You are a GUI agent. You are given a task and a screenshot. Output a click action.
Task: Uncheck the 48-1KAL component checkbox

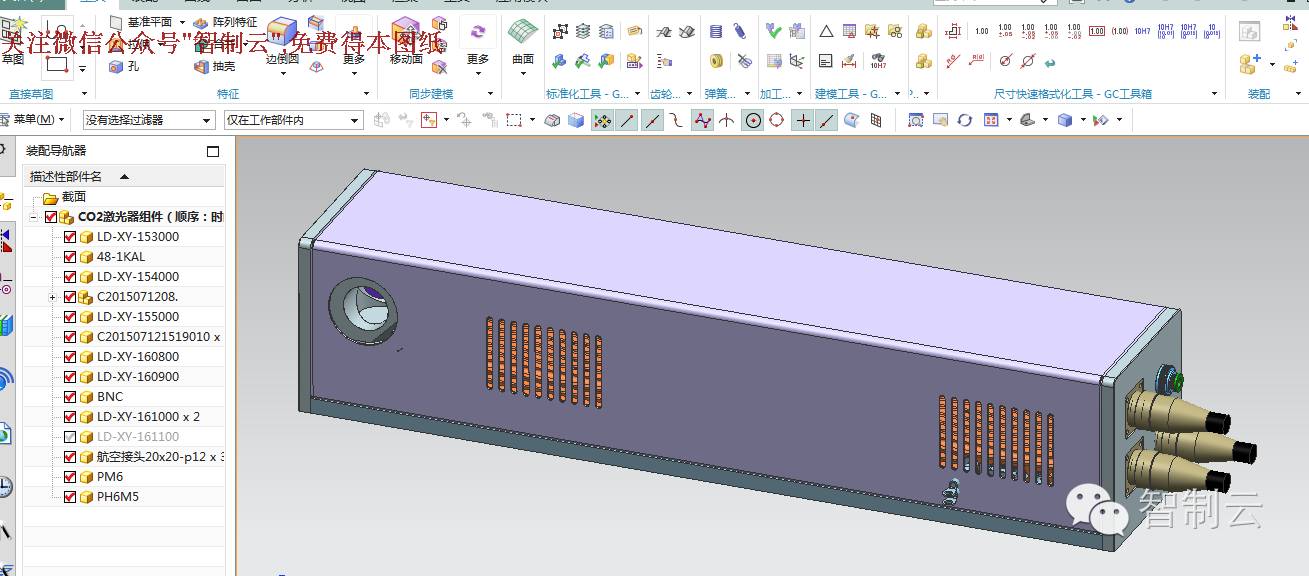(x=70, y=257)
